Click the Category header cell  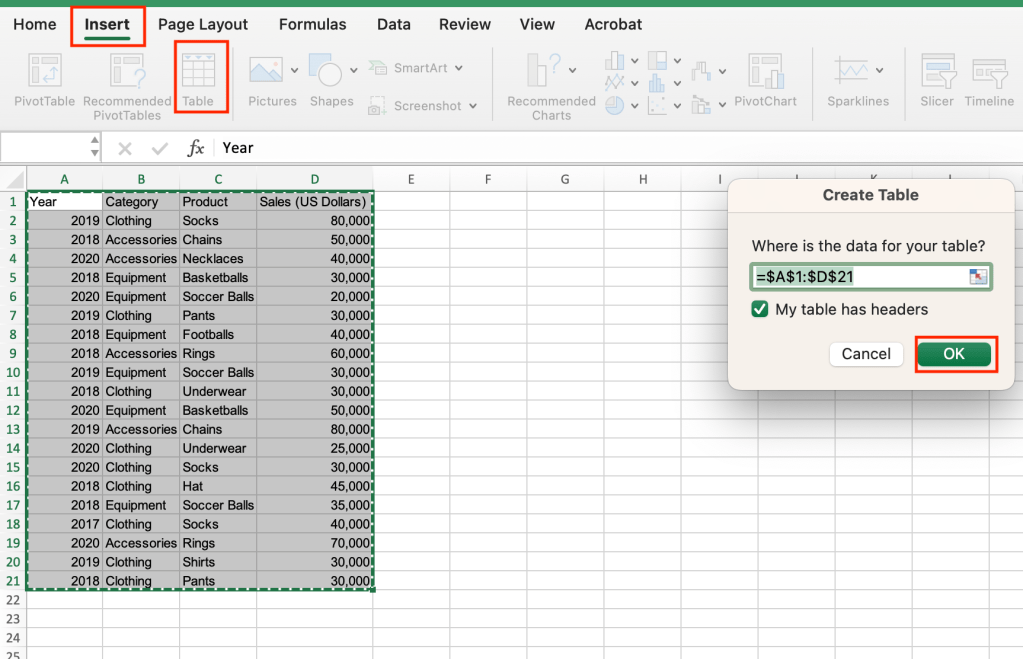point(141,202)
